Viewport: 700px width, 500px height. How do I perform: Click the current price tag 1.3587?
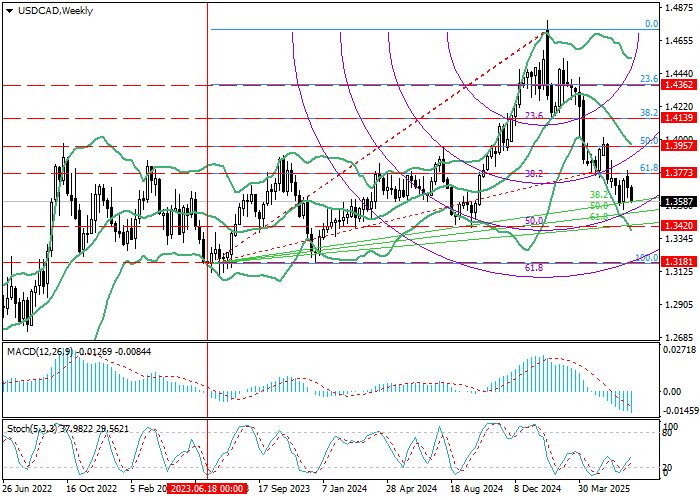point(679,202)
